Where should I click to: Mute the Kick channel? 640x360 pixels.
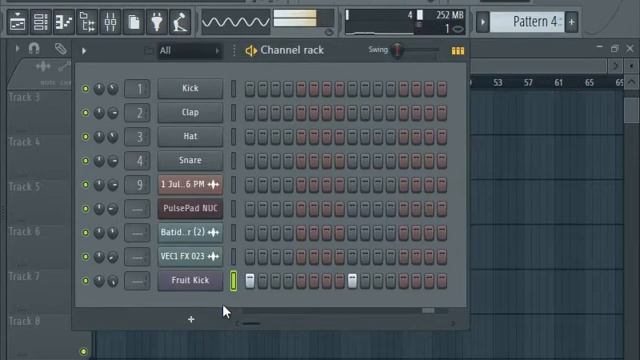[85, 89]
